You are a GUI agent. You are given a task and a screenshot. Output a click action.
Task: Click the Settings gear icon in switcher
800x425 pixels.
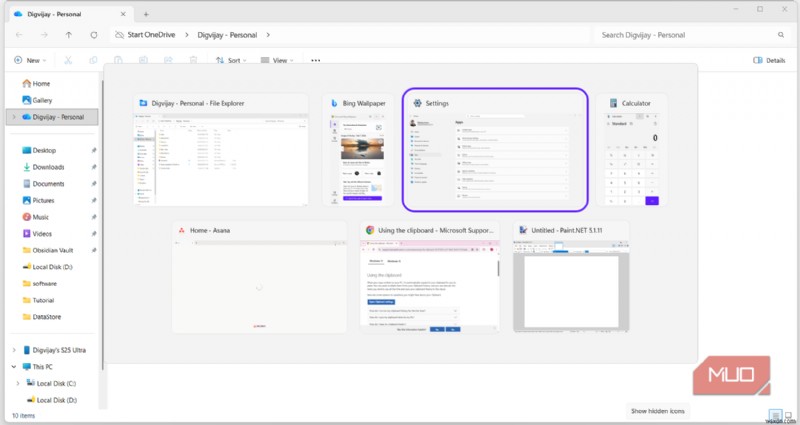click(417, 103)
